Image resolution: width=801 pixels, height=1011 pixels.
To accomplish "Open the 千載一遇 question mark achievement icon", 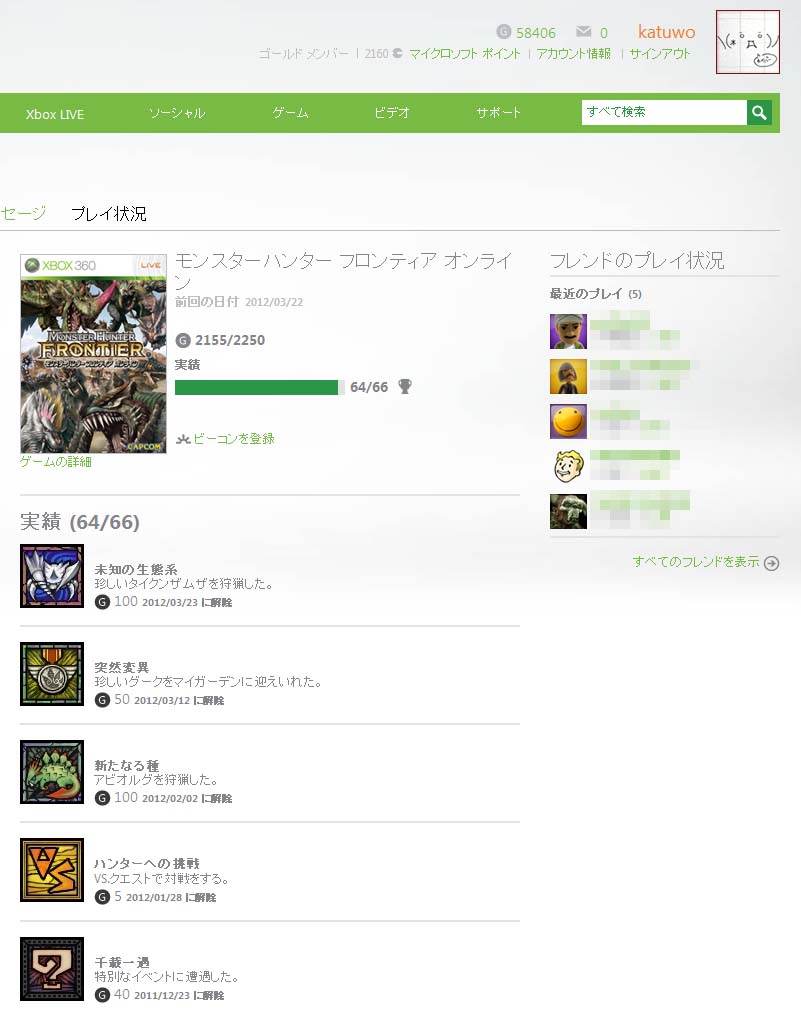I will point(52,968).
